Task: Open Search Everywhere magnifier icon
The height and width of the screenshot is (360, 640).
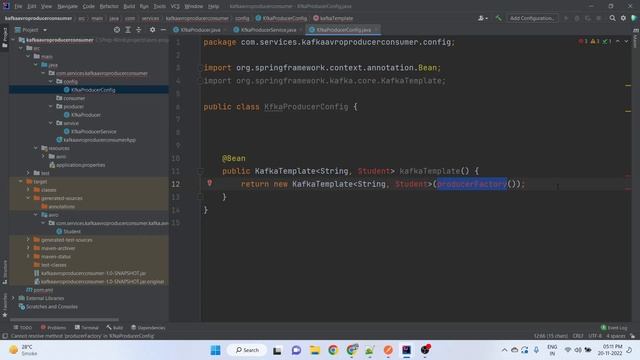Action: 612,18
